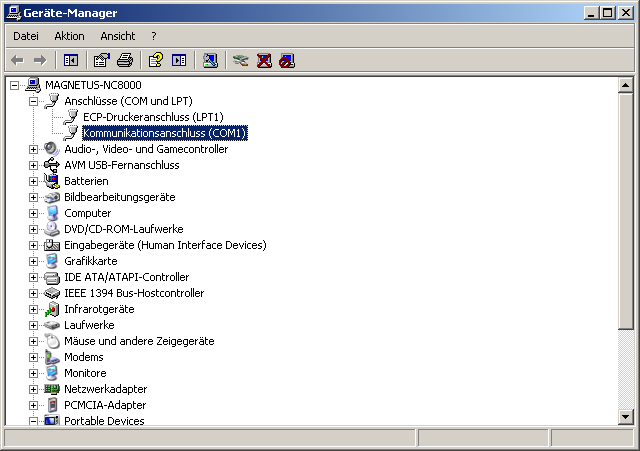
Task: Click the battery icon beside Batterien
Action: click(52, 181)
